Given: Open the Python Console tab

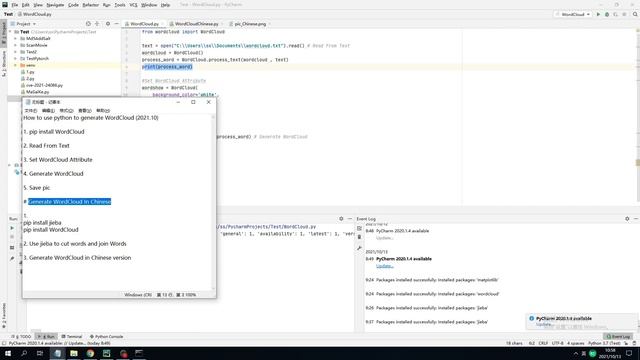Looking at the screenshot, I should tap(107, 337).
